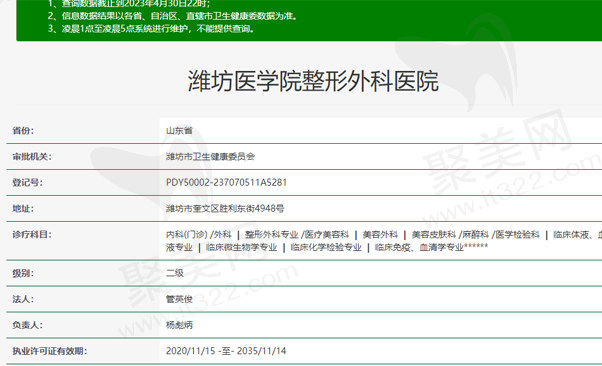Select the 临床微生物学专业 subject
This screenshot has height=366, width=602.
coord(241,247)
